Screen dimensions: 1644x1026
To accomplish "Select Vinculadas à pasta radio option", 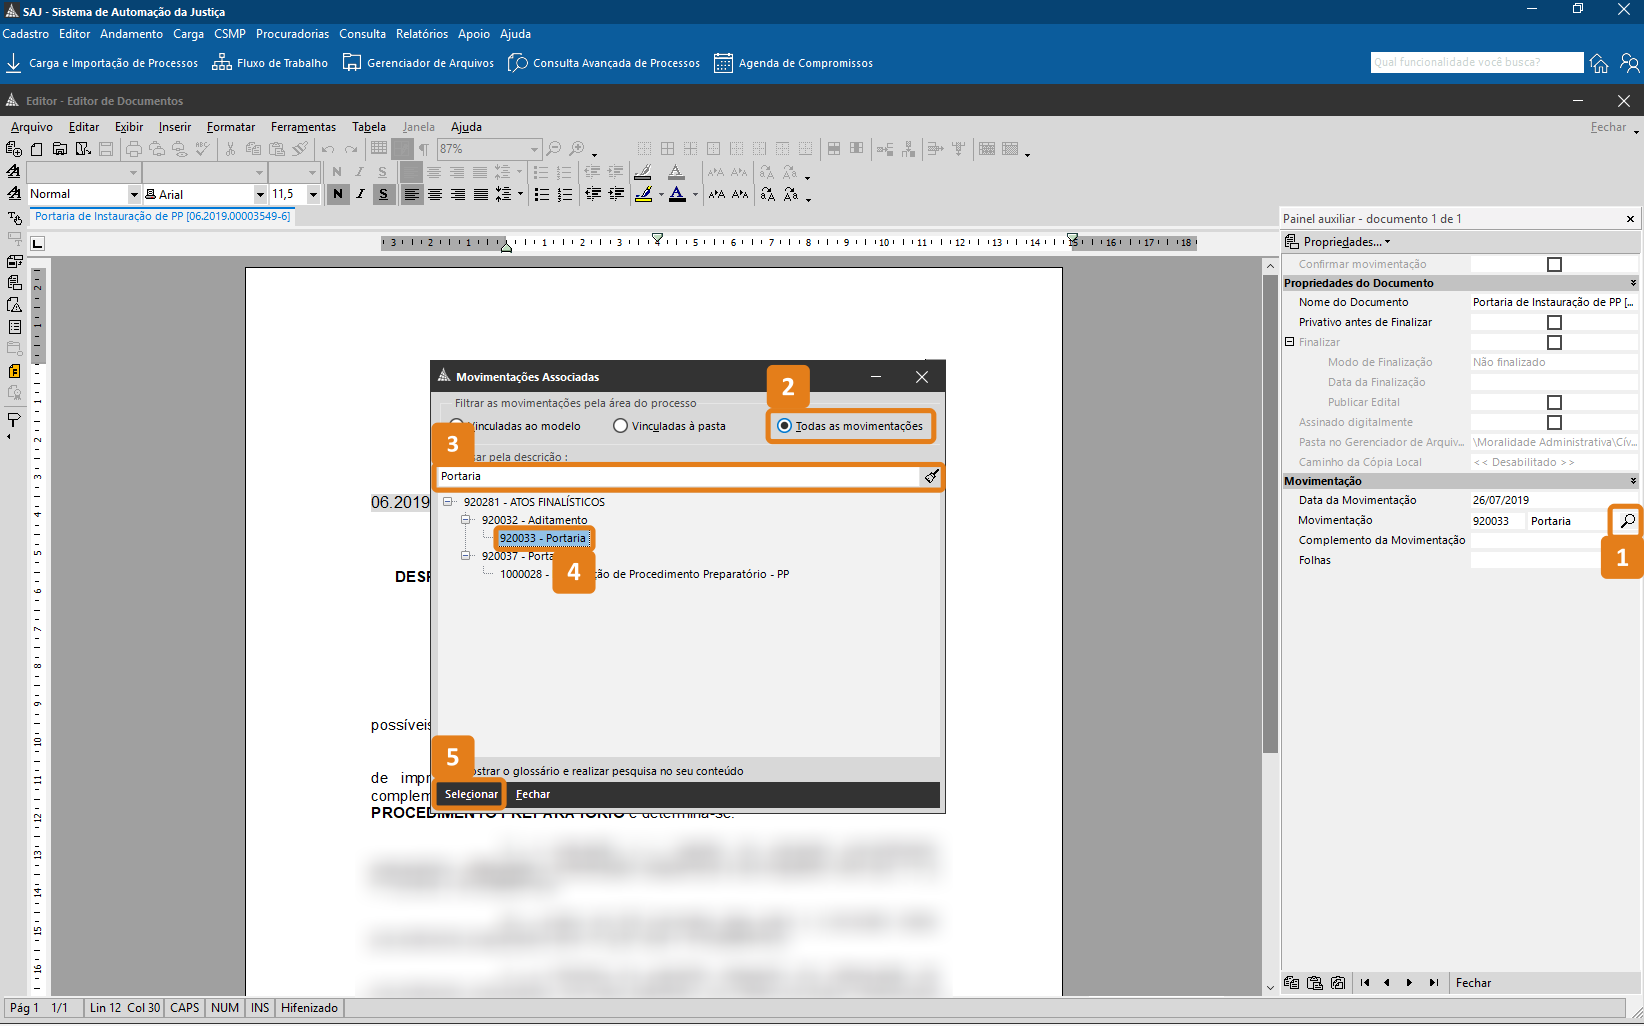I will [621, 426].
